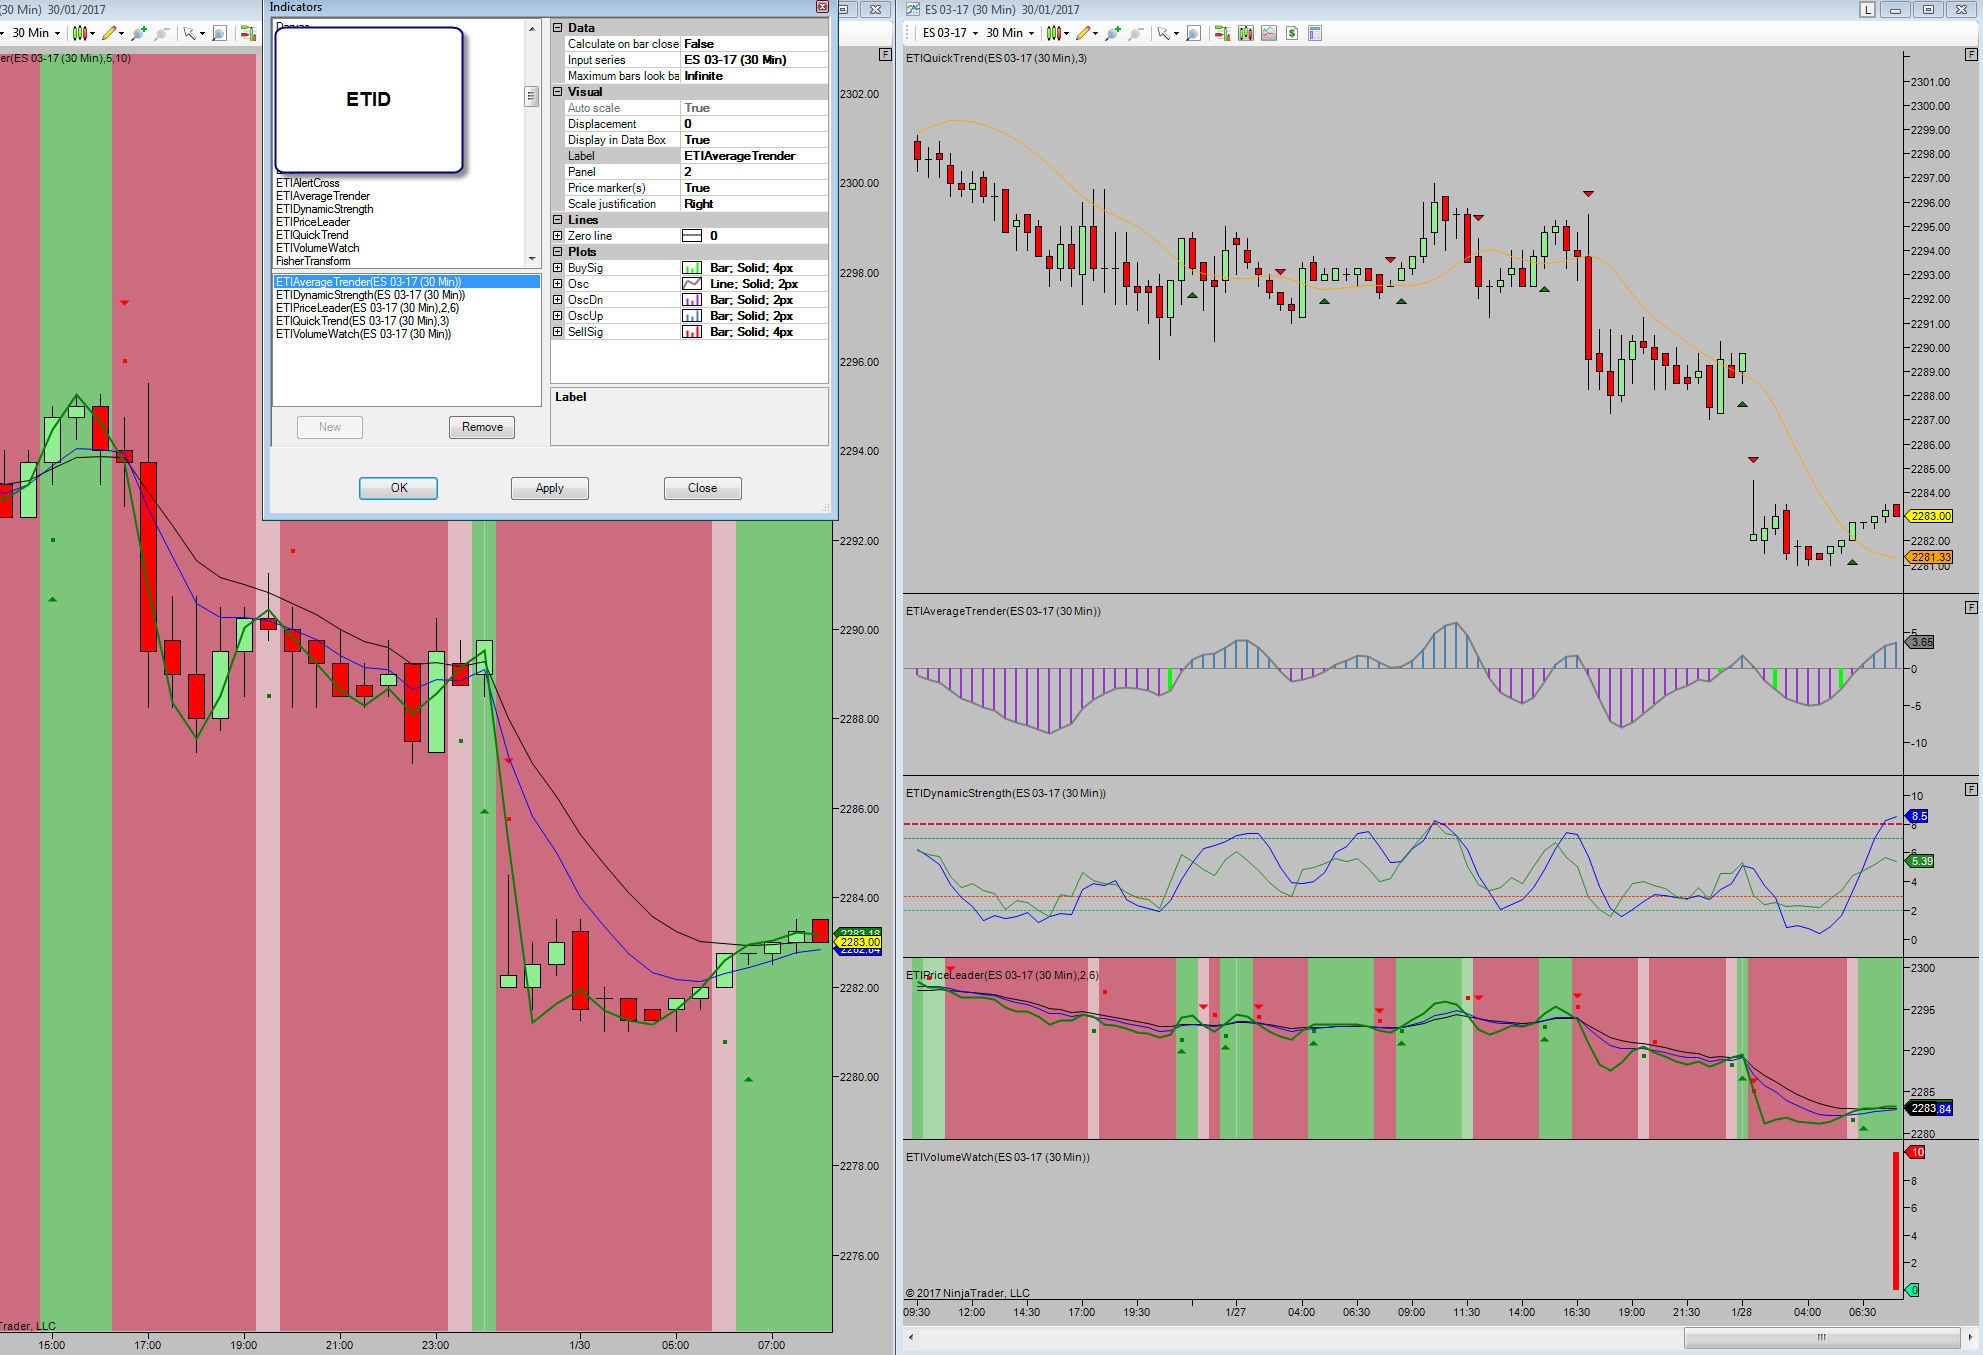The width and height of the screenshot is (1983, 1355).
Task: Collapse the Visual properties section
Action: coord(558,92)
